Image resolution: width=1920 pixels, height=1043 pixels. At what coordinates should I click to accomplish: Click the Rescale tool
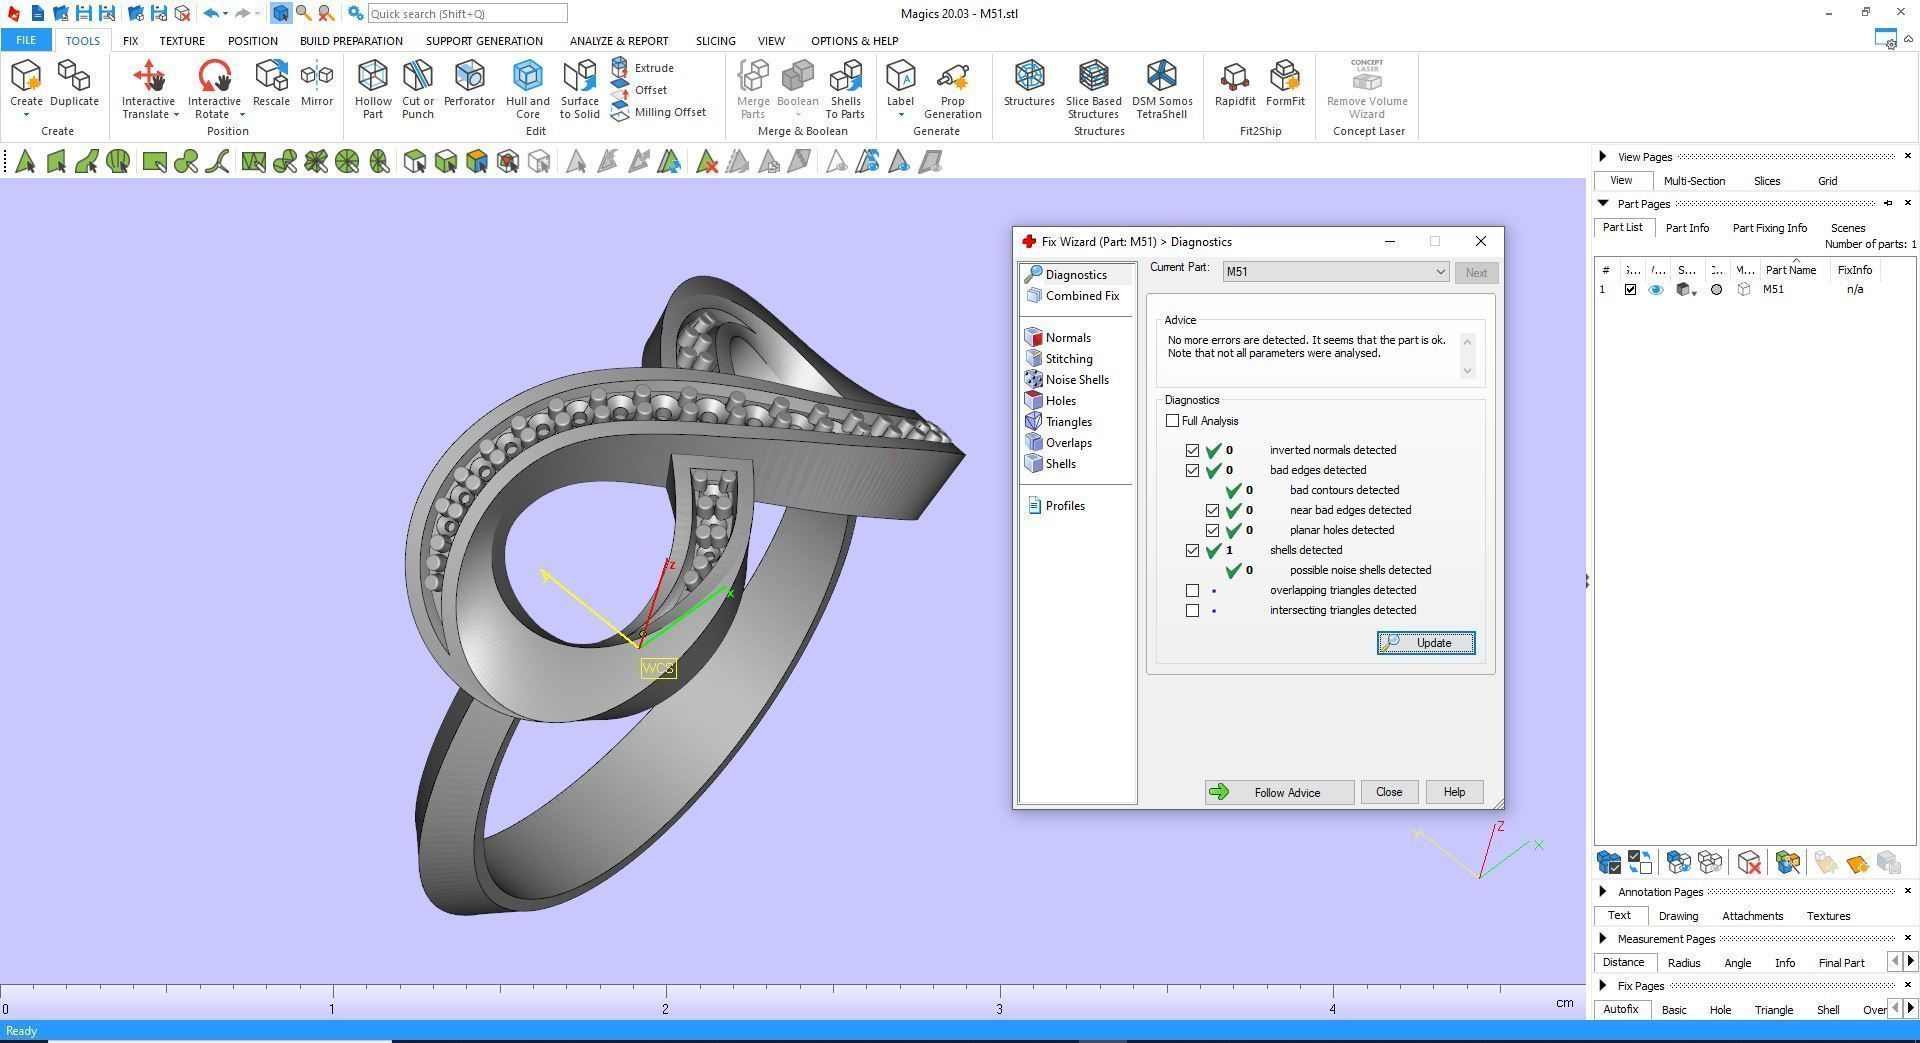pos(271,83)
